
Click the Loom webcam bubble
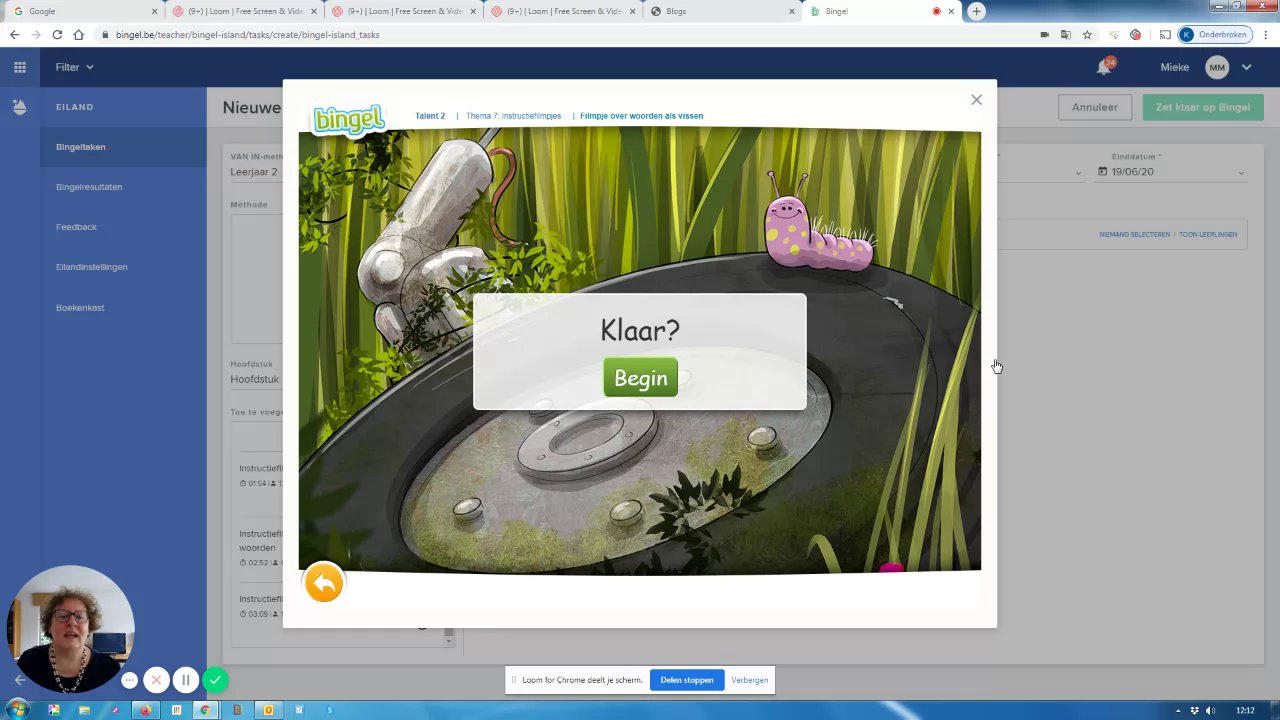coord(70,629)
